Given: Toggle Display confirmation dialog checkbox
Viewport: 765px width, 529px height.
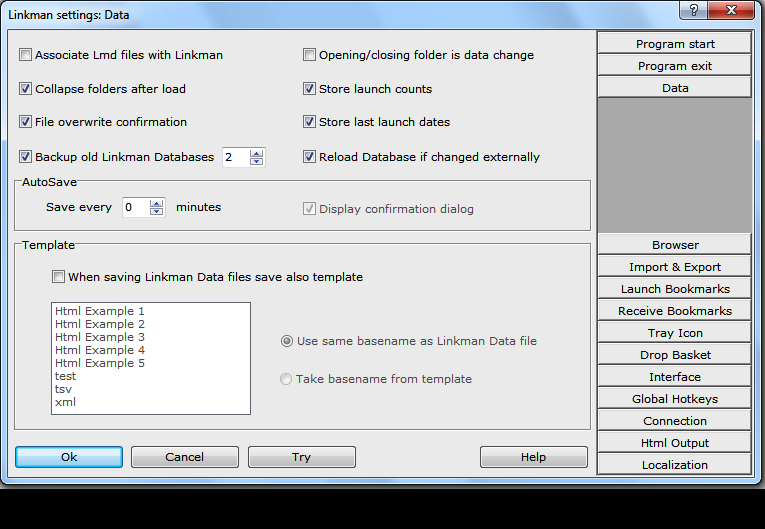Looking at the screenshot, I should tap(309, 209).
